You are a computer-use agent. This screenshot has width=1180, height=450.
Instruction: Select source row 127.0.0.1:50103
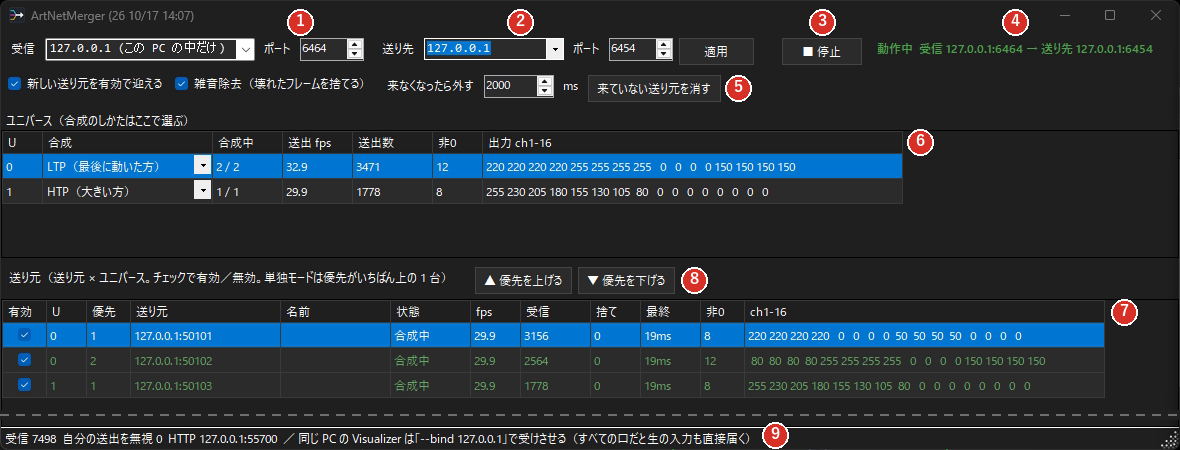pos(553,385)
